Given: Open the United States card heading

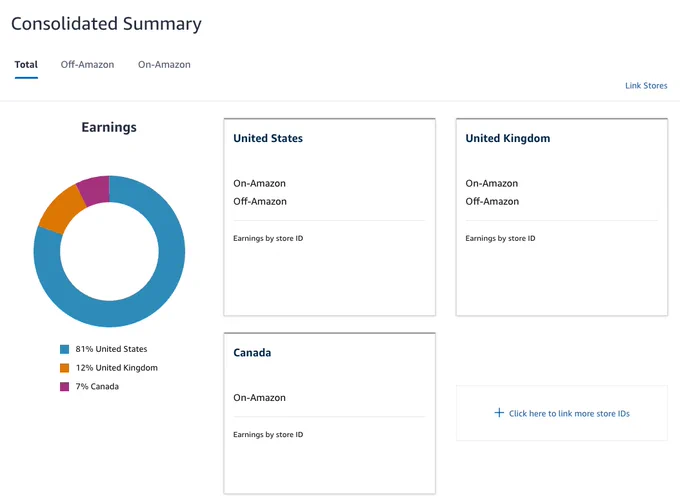Looking at the screenshot, I should point(268,138).
